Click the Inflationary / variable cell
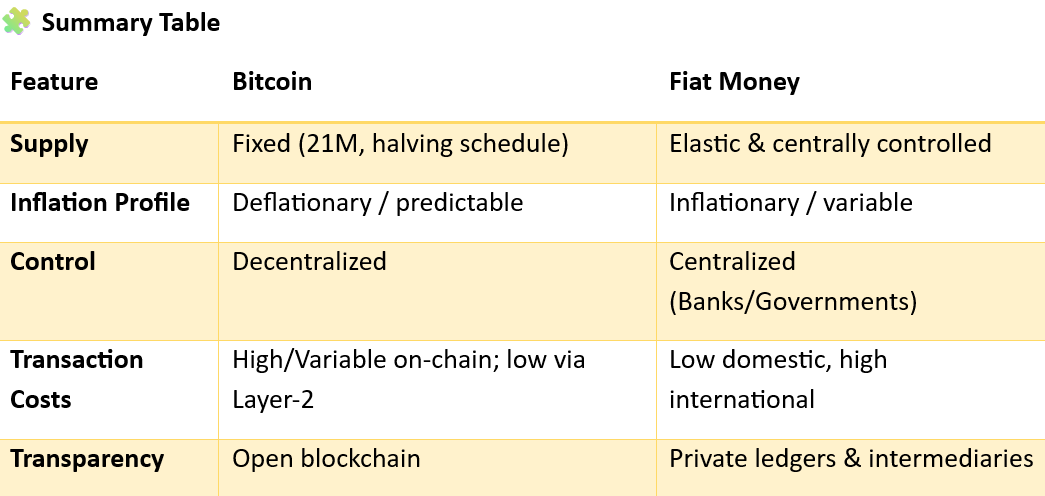1045x496 pixels. (x=790, y=203)
